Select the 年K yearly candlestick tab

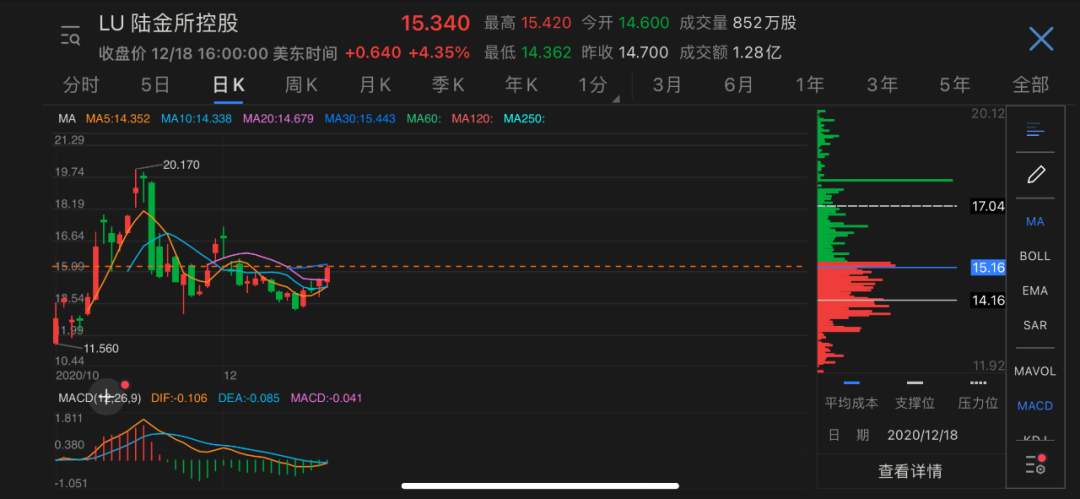point(521,85)
